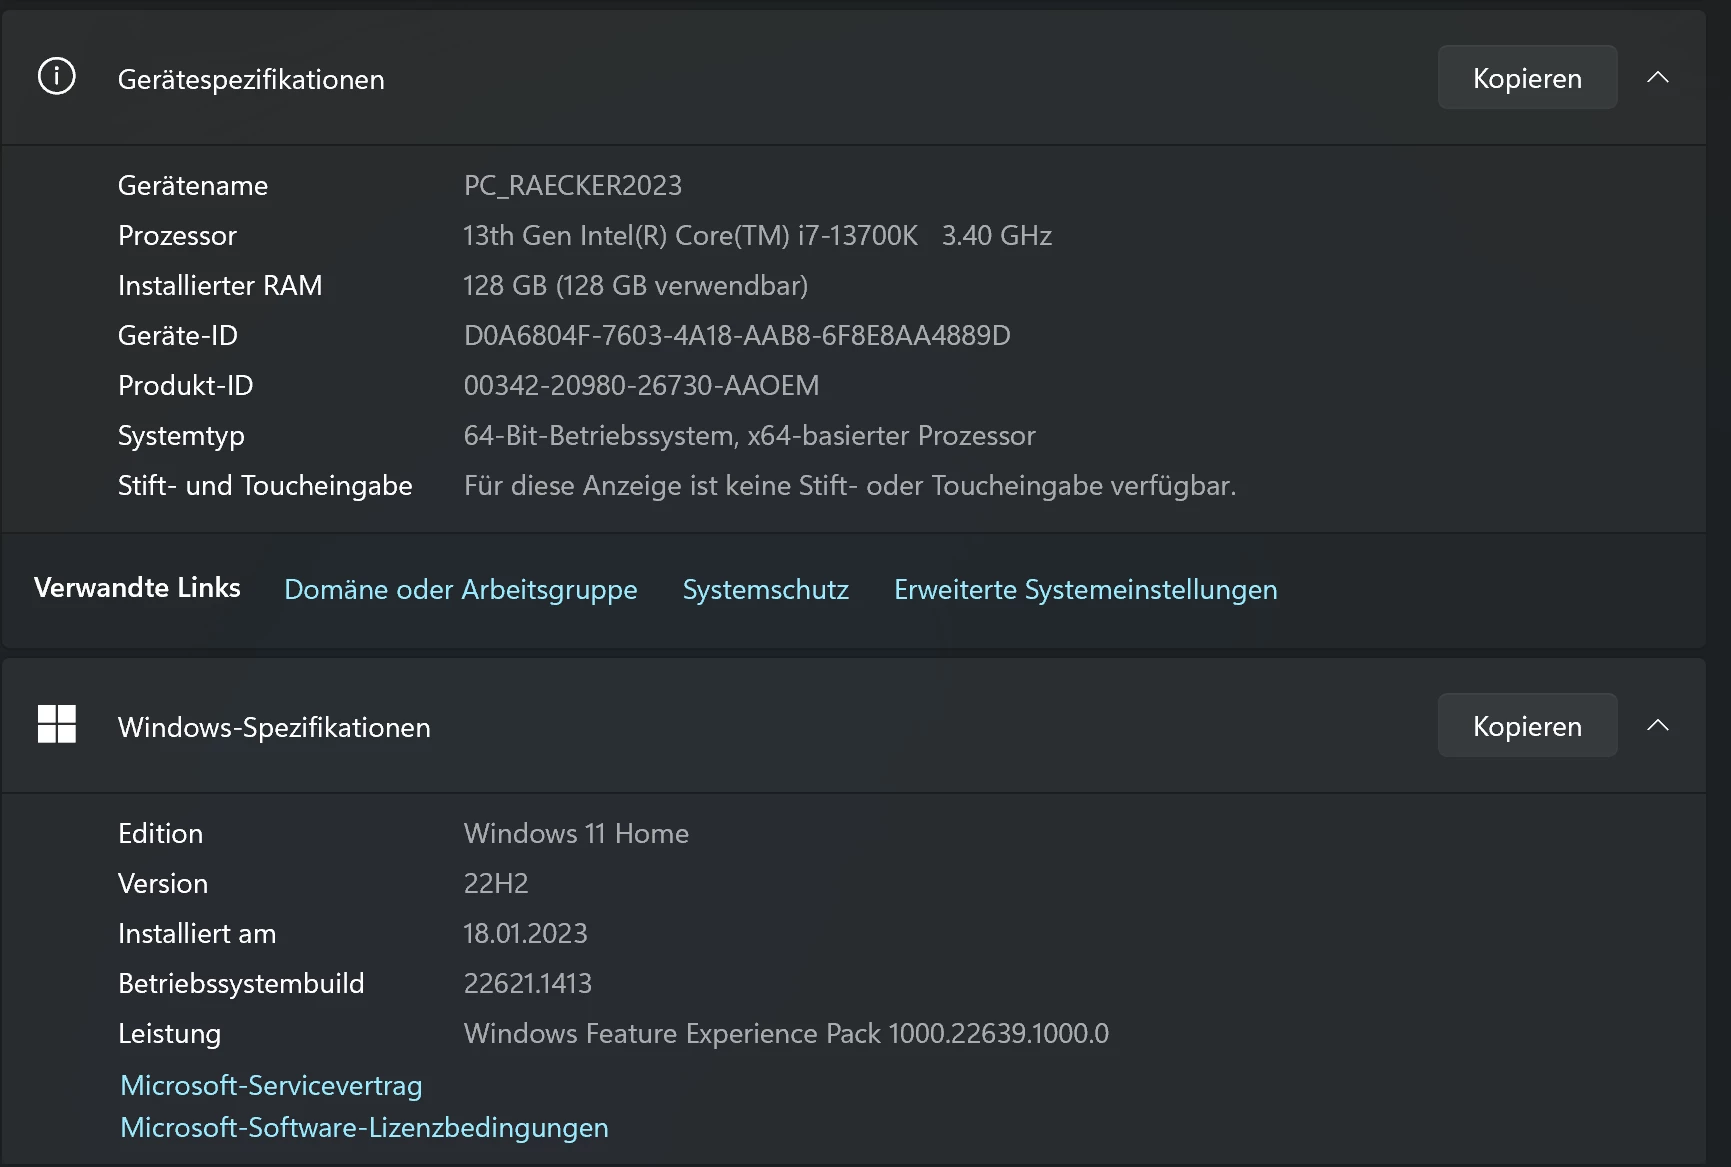Click the Version label

163,883
